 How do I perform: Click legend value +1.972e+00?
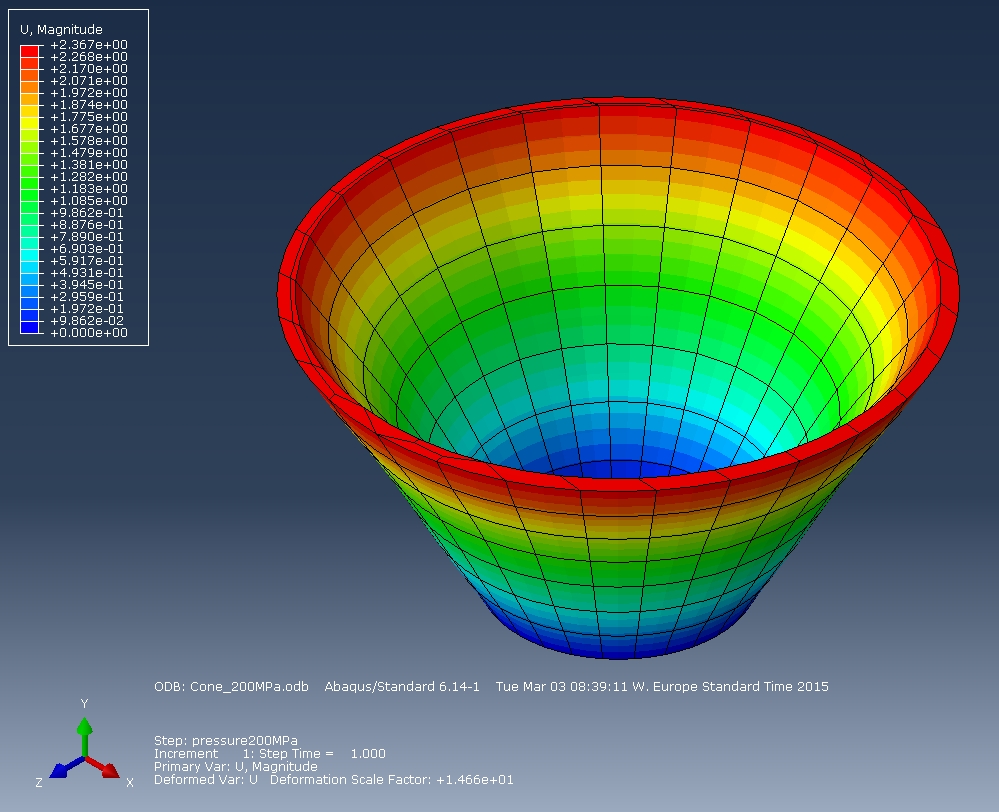click(89, 93)
